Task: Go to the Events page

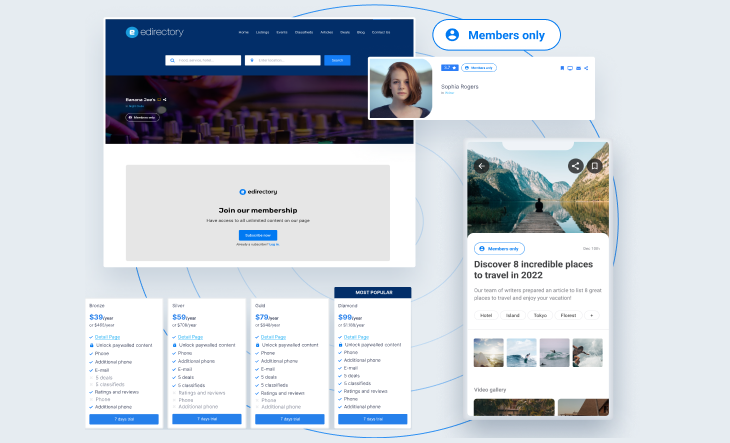Action: coord(282,33)
